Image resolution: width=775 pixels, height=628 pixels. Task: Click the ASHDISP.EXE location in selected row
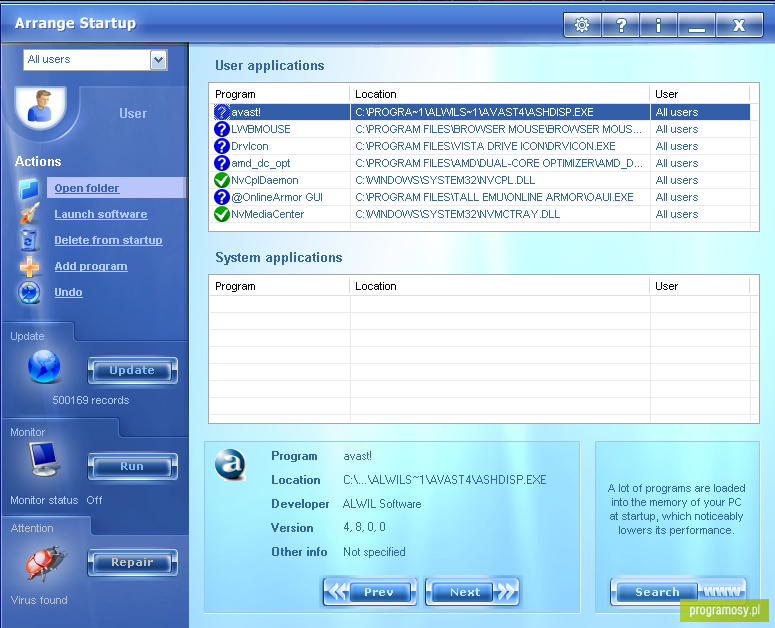coord(474,112)
